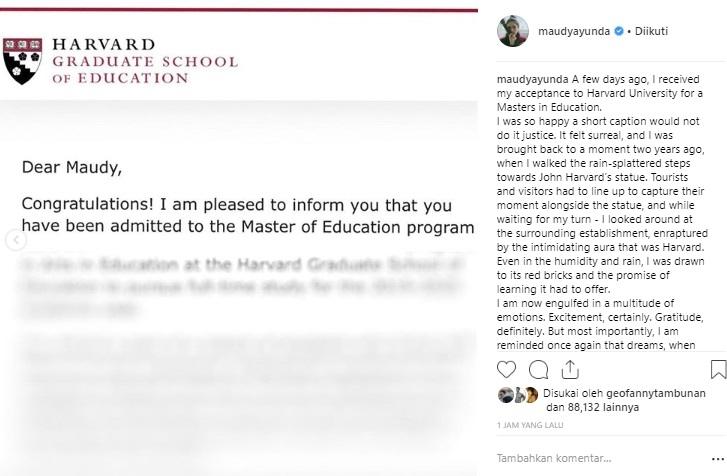Click the Harvard acceptance letter image
Screen dimensions: 727x476
(x=240, y=300)
